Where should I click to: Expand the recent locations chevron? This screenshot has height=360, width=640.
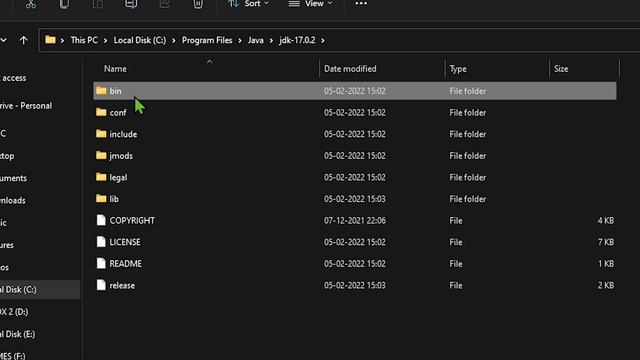click(x=4, y=40)
